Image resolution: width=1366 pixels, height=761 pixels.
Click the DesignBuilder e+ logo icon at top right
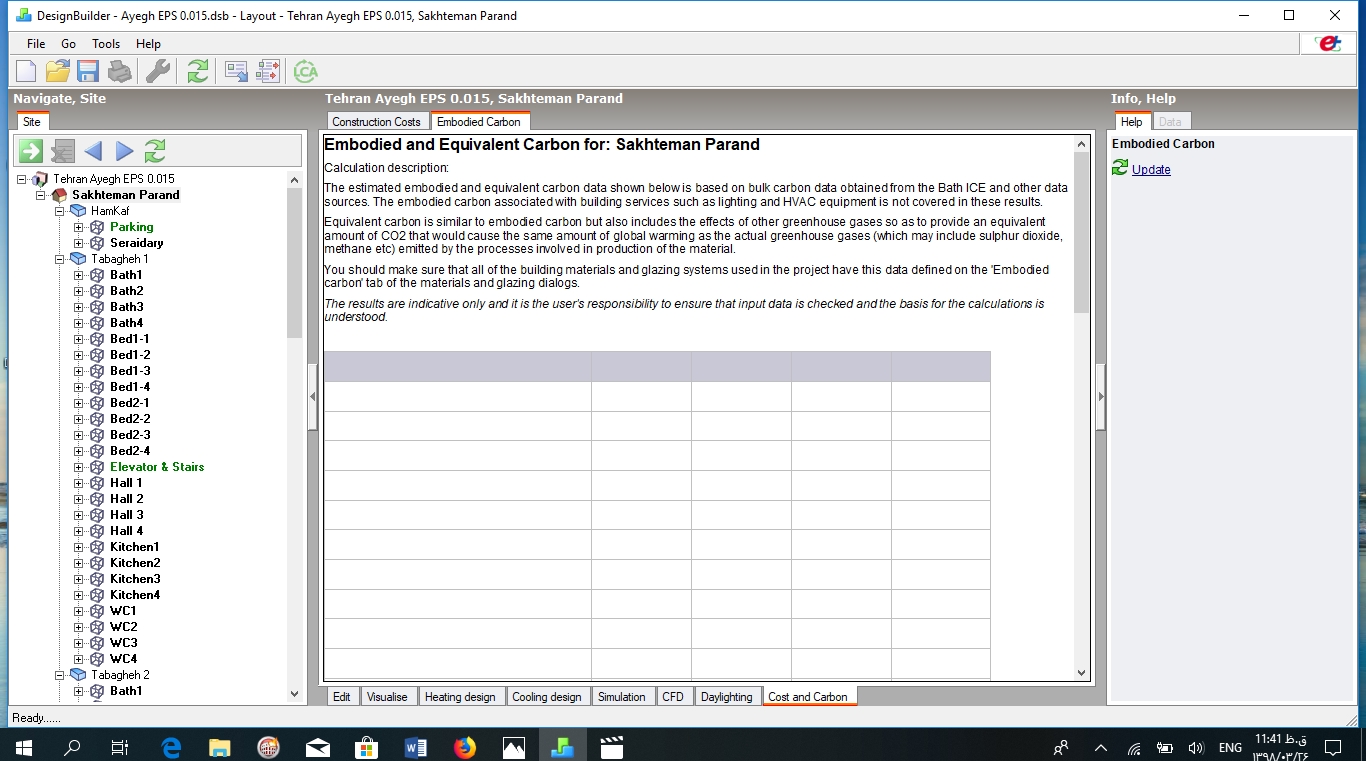1328,44
